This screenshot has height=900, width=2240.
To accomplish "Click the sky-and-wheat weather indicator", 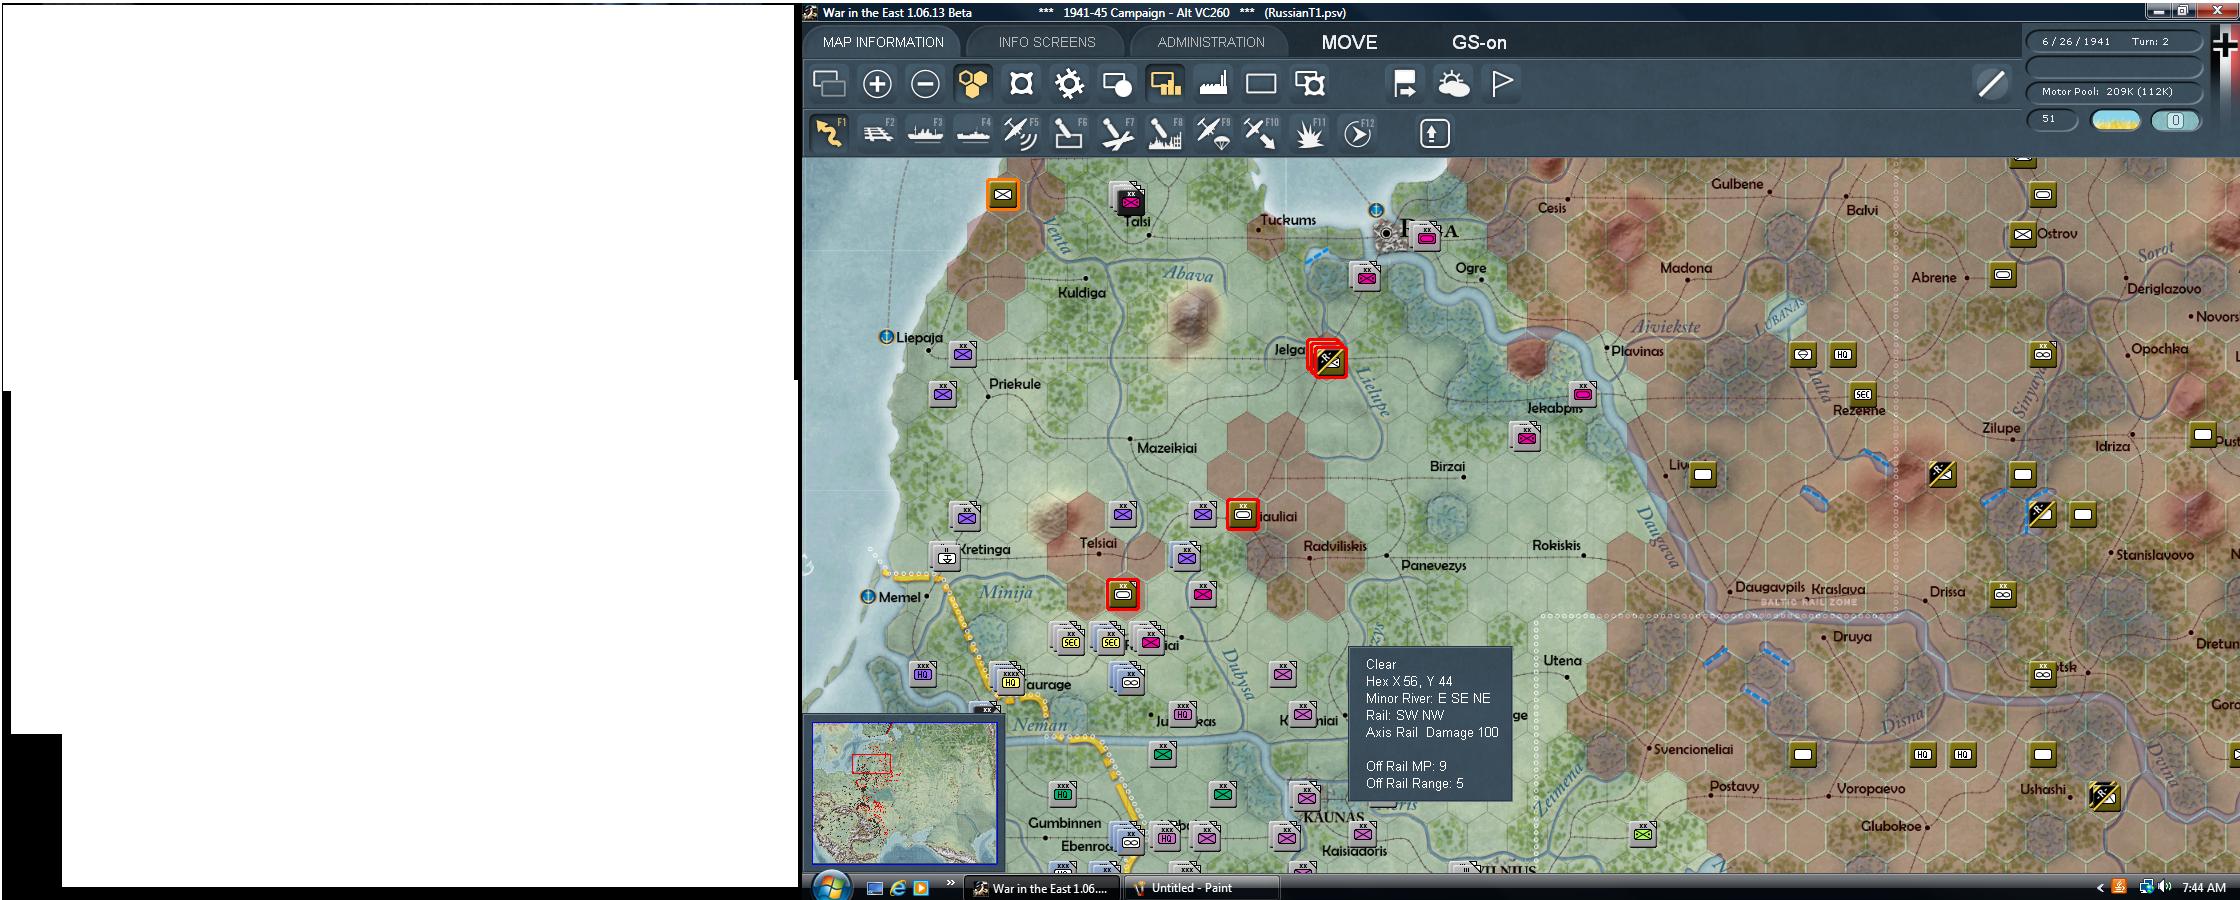I will 2115,121.
